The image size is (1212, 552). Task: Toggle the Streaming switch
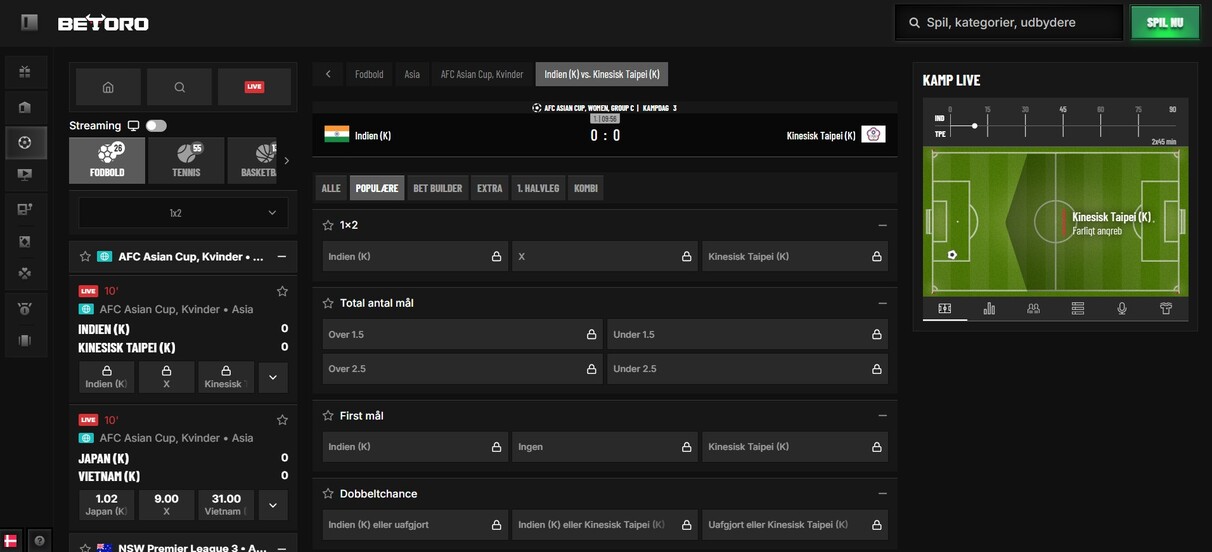(x=156, y=126)
